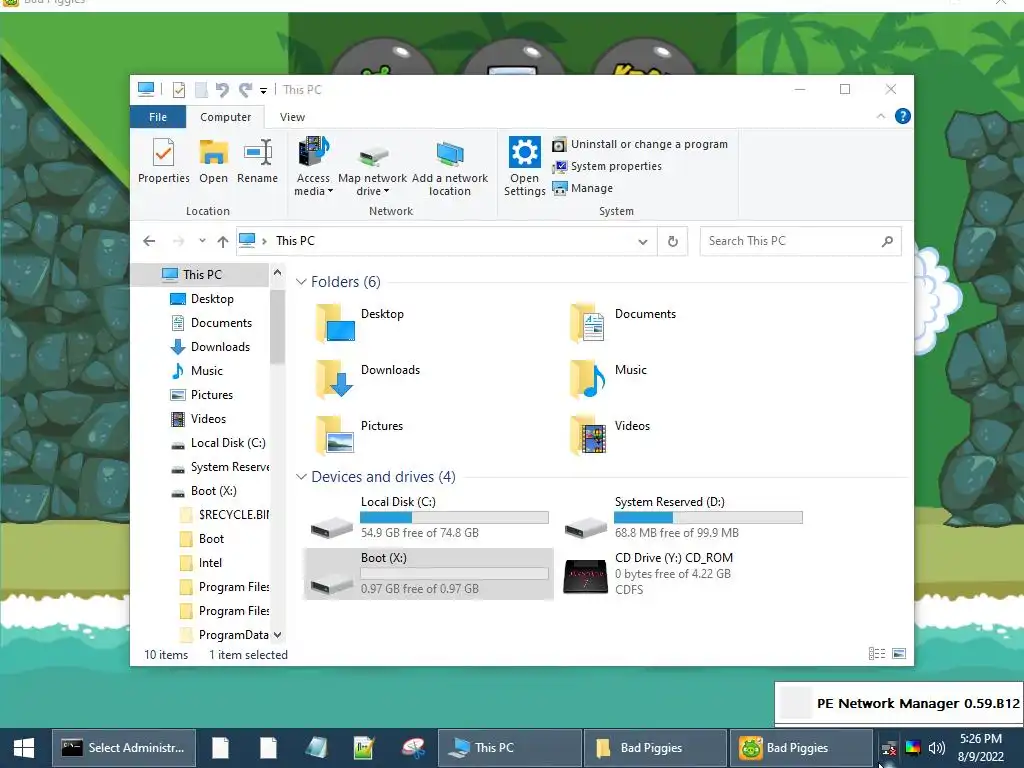Click Add a network location

click(449, 167)
